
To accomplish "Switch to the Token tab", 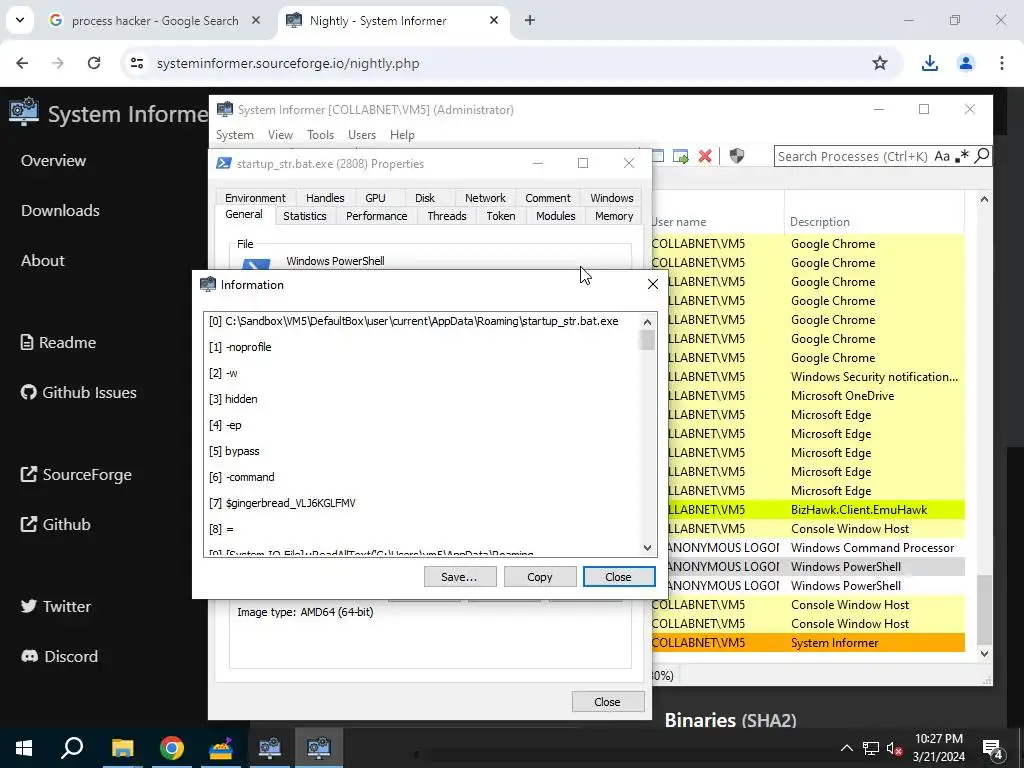I will [500, 216].
